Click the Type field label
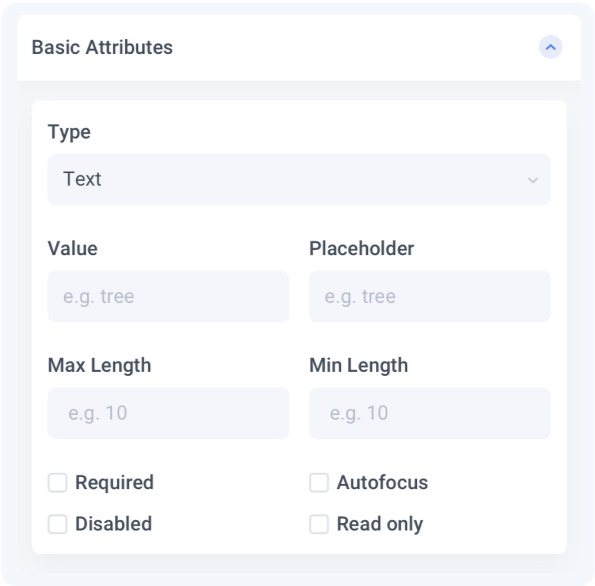This screenshot has width=595, height=586. coord(69,133)
